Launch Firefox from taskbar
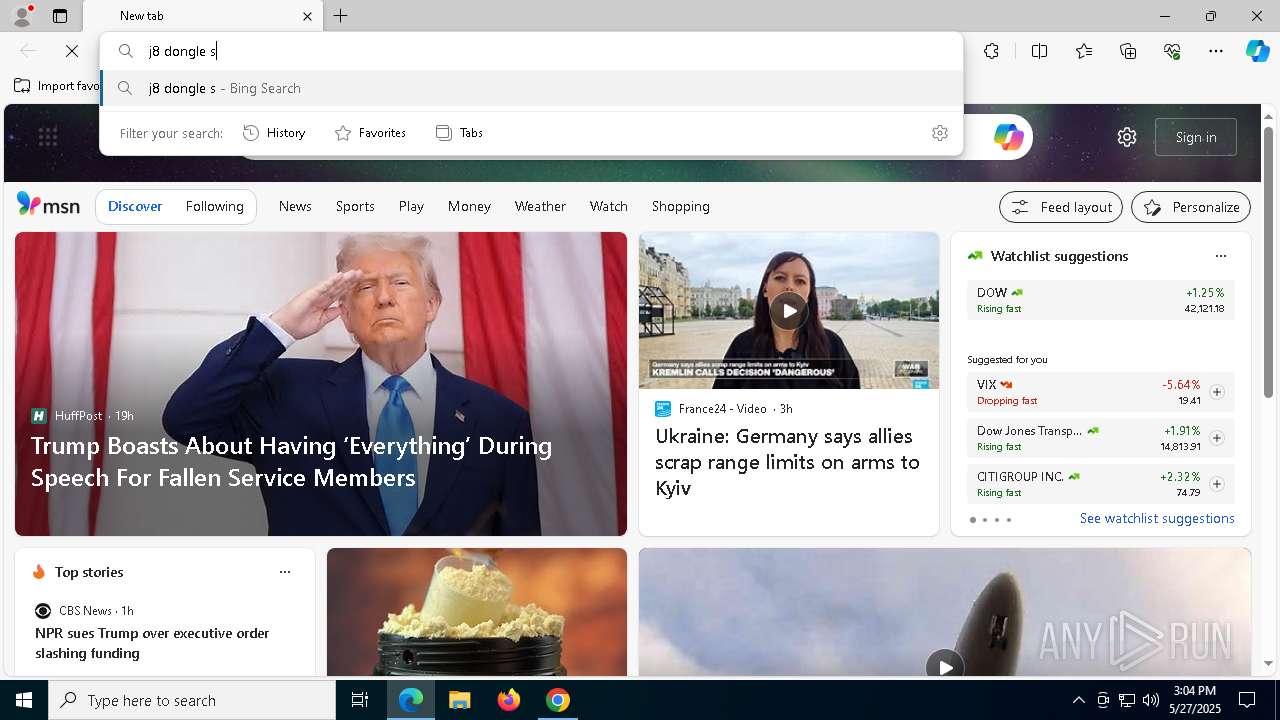The height and width of the screenshot is (720, 1280). pyautogui.click(x=509, y=700)
